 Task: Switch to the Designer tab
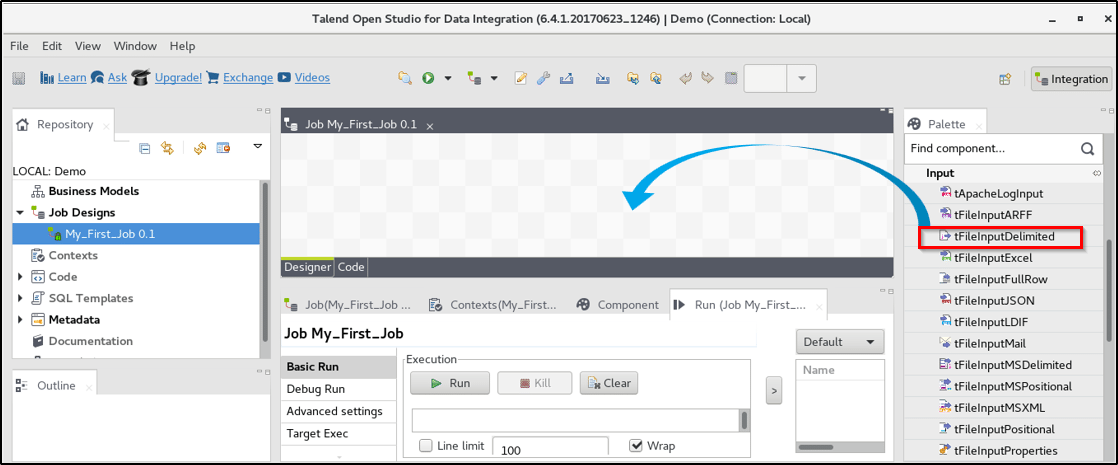click(x=307, y=267)
